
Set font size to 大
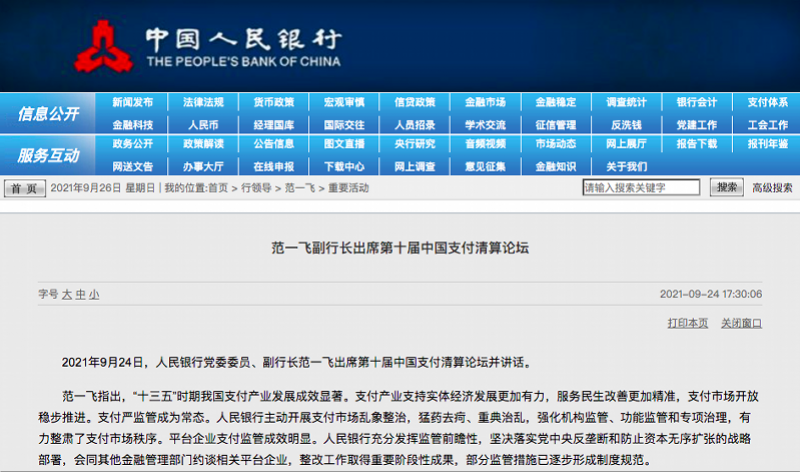(x=67, y=294)
